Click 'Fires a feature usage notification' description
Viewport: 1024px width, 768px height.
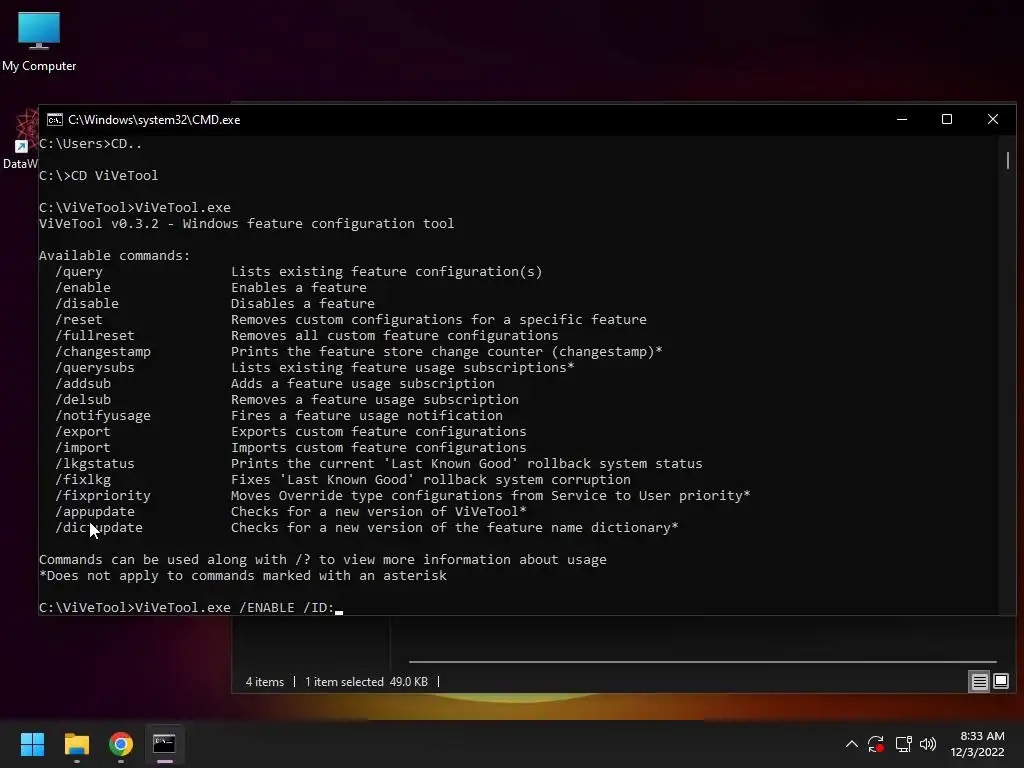[366, 416]
